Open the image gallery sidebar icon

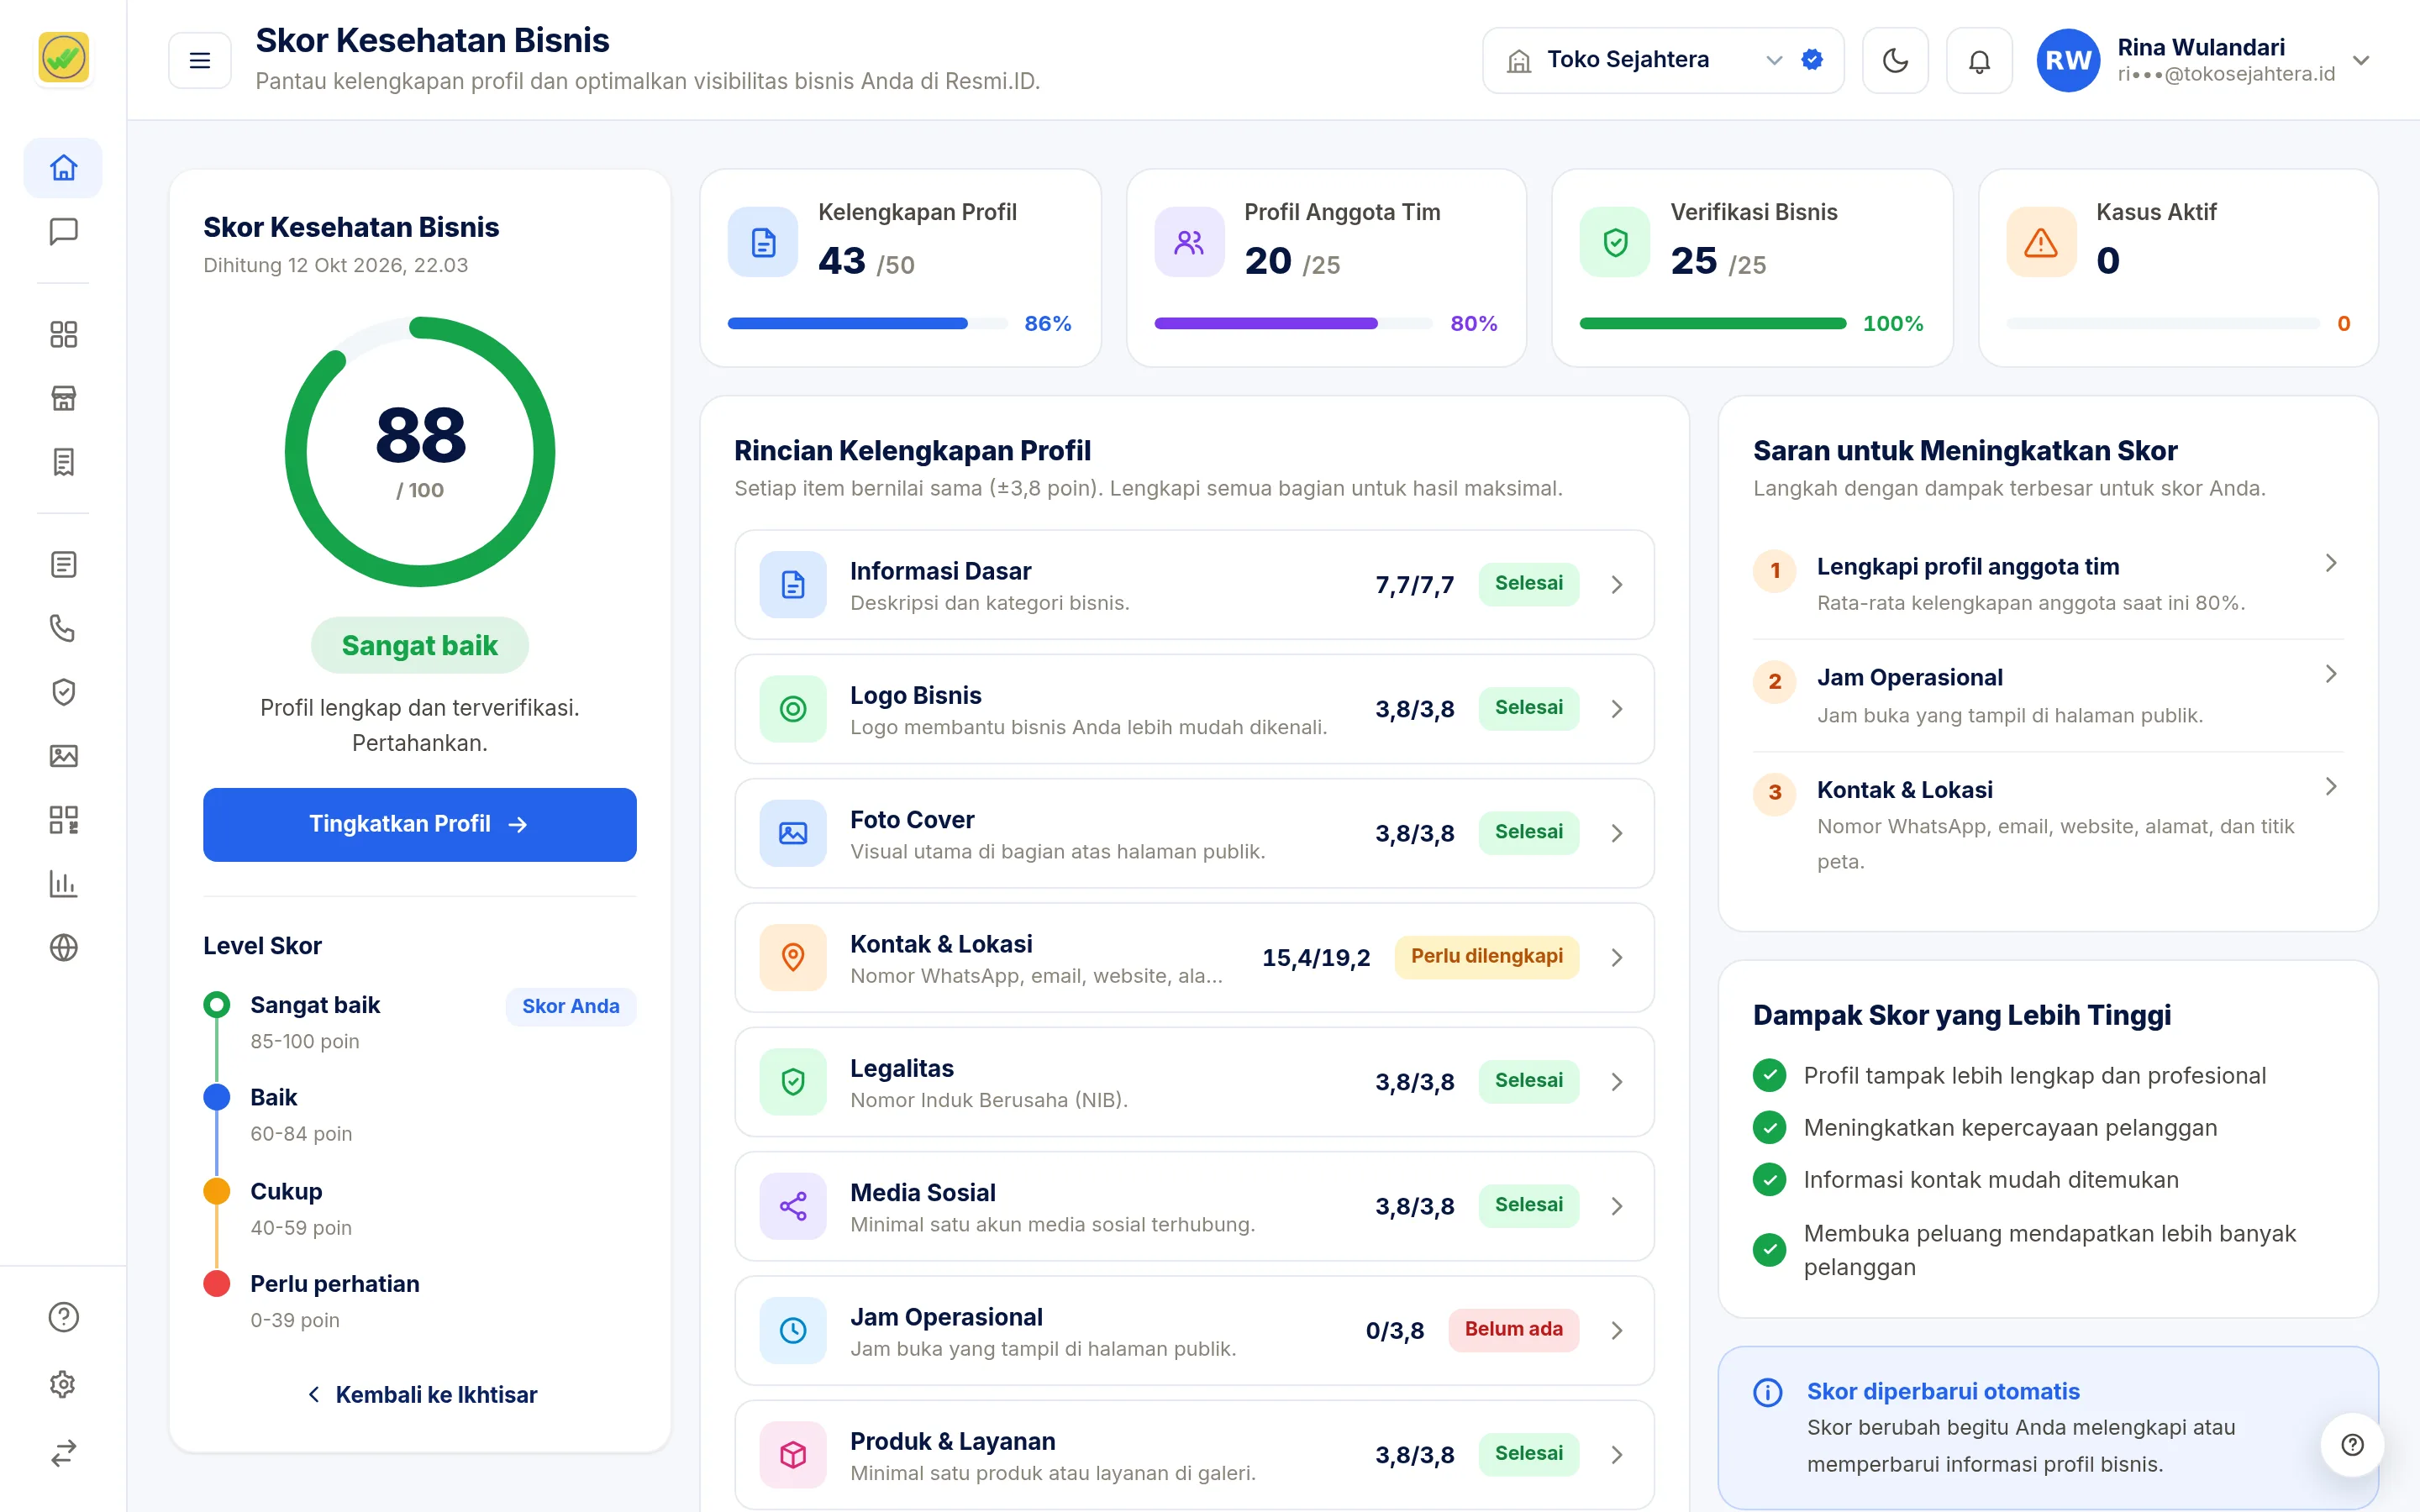[63, 756]
